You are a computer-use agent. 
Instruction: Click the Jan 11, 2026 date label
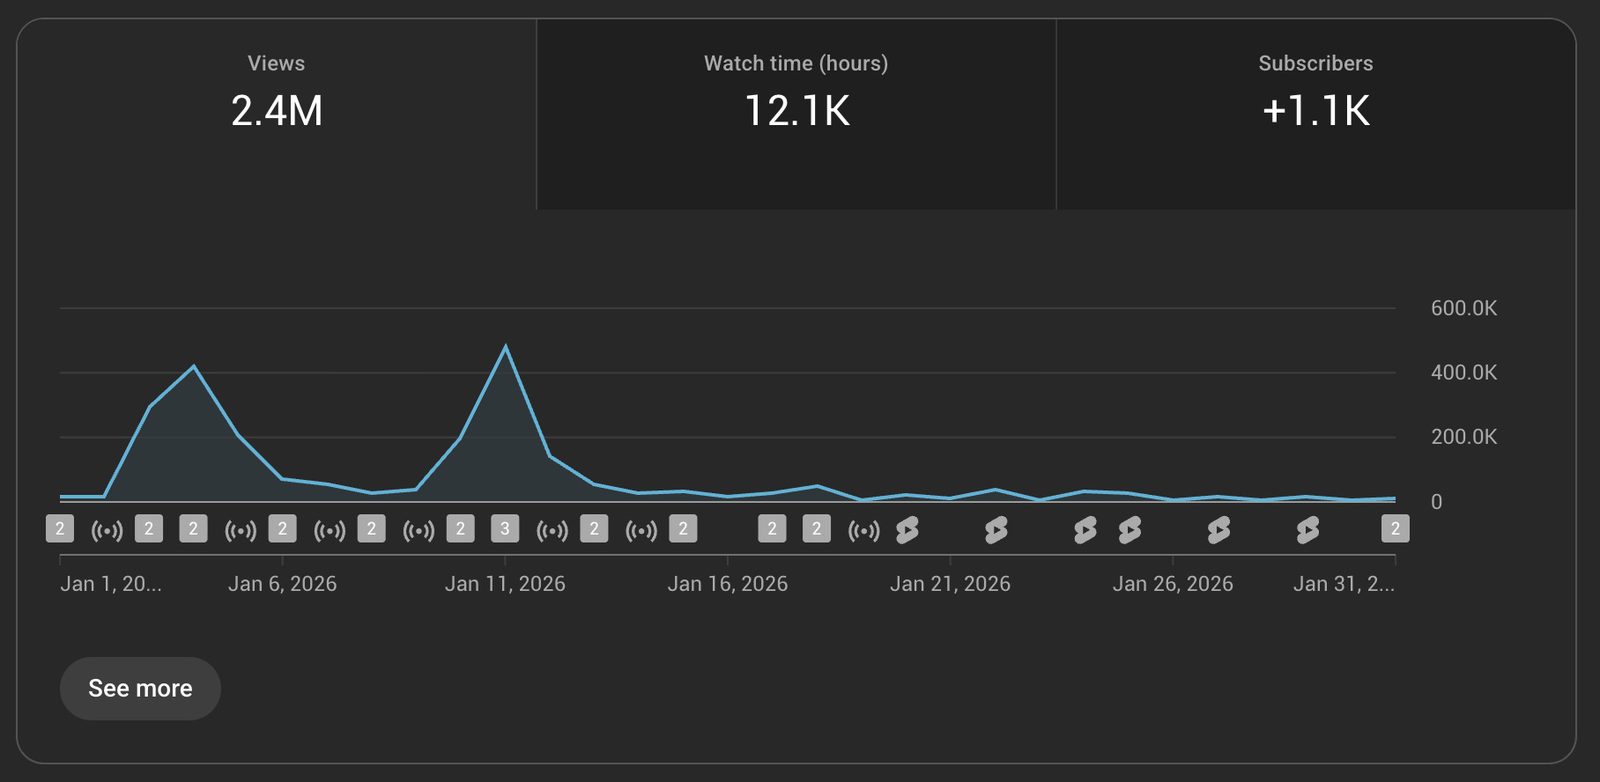click(505, 584)
